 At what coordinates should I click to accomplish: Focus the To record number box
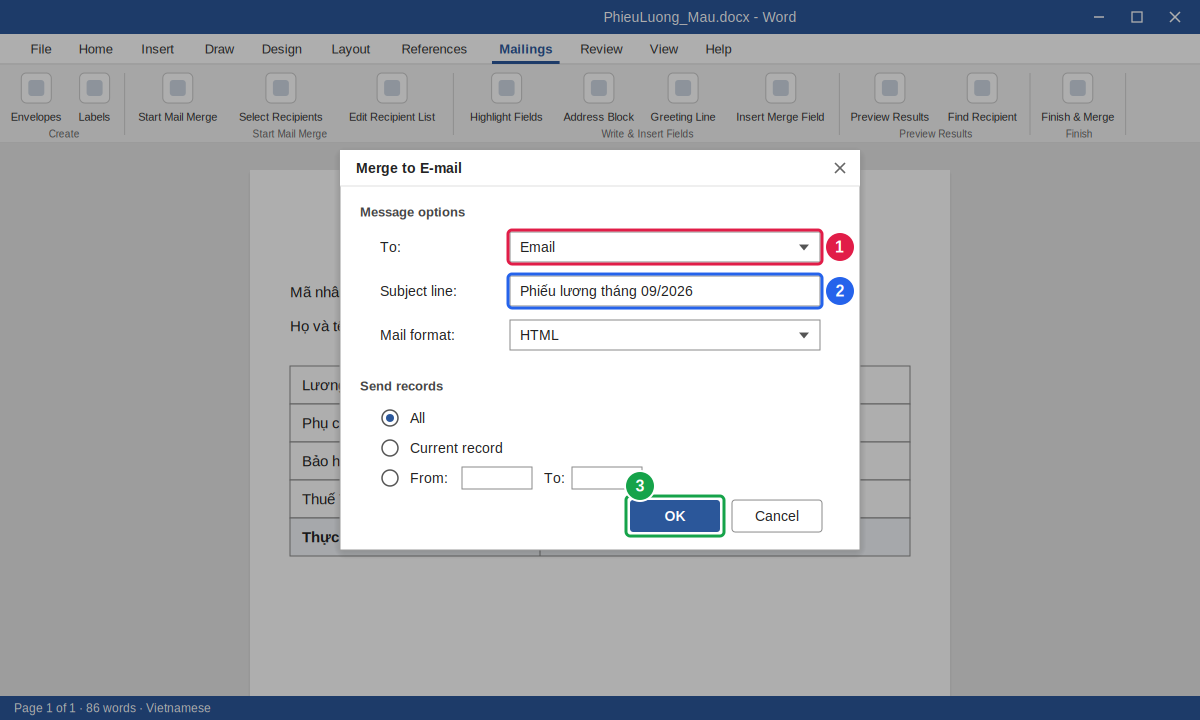tap(607, 478)
